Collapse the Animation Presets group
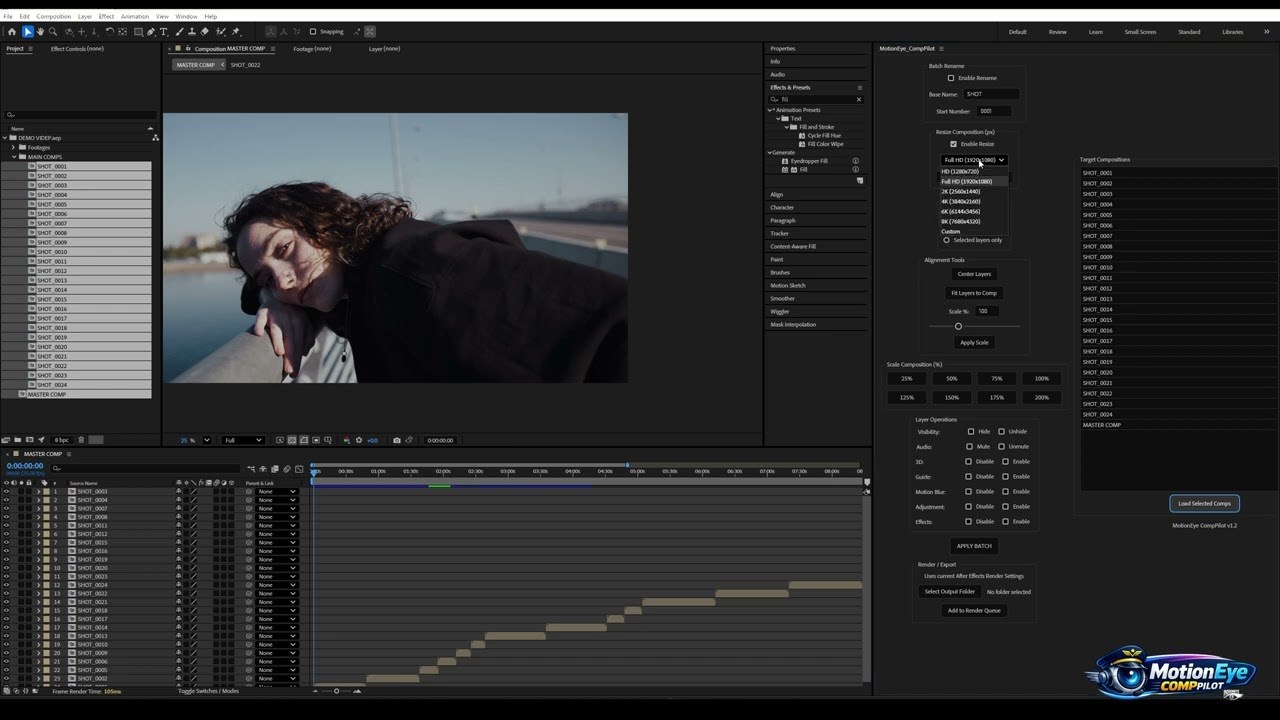1280x720 pixels. tap(771, 110)
